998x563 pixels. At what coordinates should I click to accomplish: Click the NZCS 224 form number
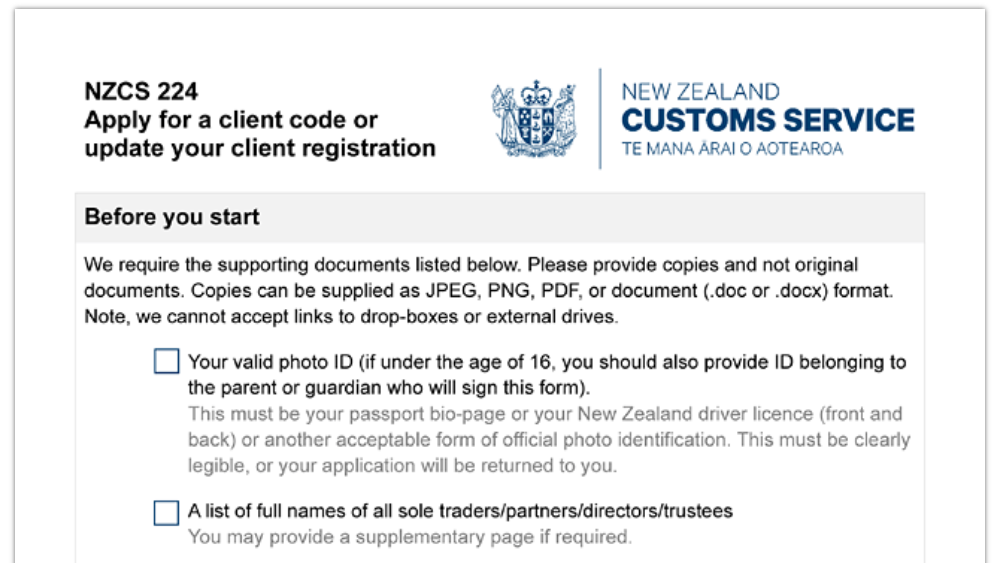tap(141, 92)
